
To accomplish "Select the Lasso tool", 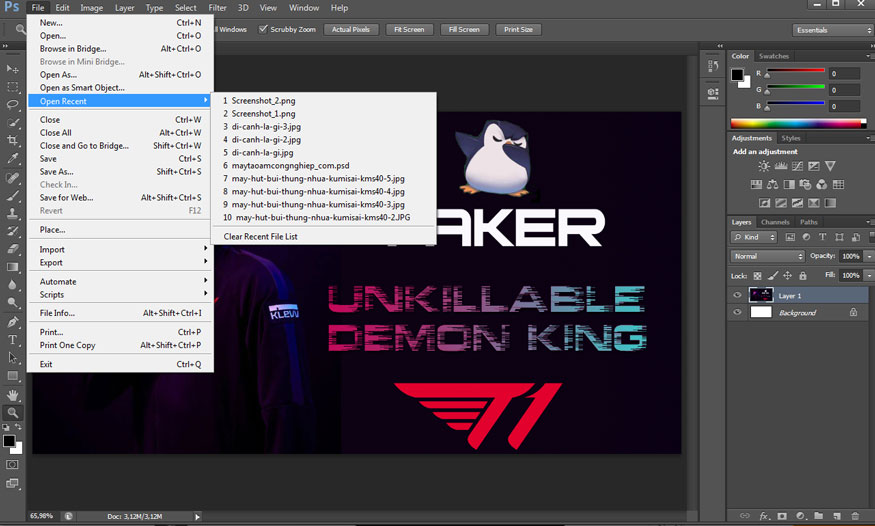I will pos(12,105).
